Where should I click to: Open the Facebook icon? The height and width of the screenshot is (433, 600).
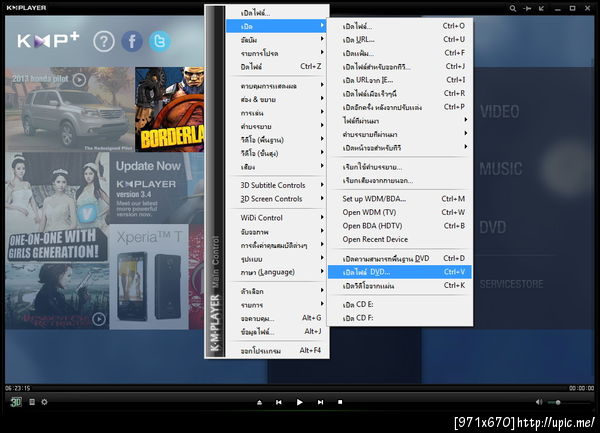132,41
